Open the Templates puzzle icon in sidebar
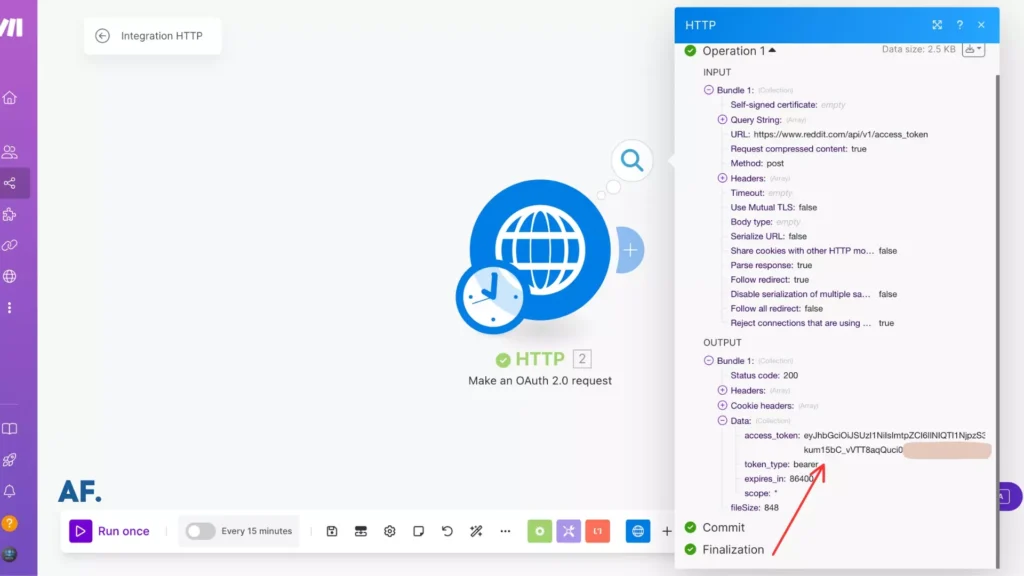Screen dimensions: 1024x576 click(x=10, y=214)
